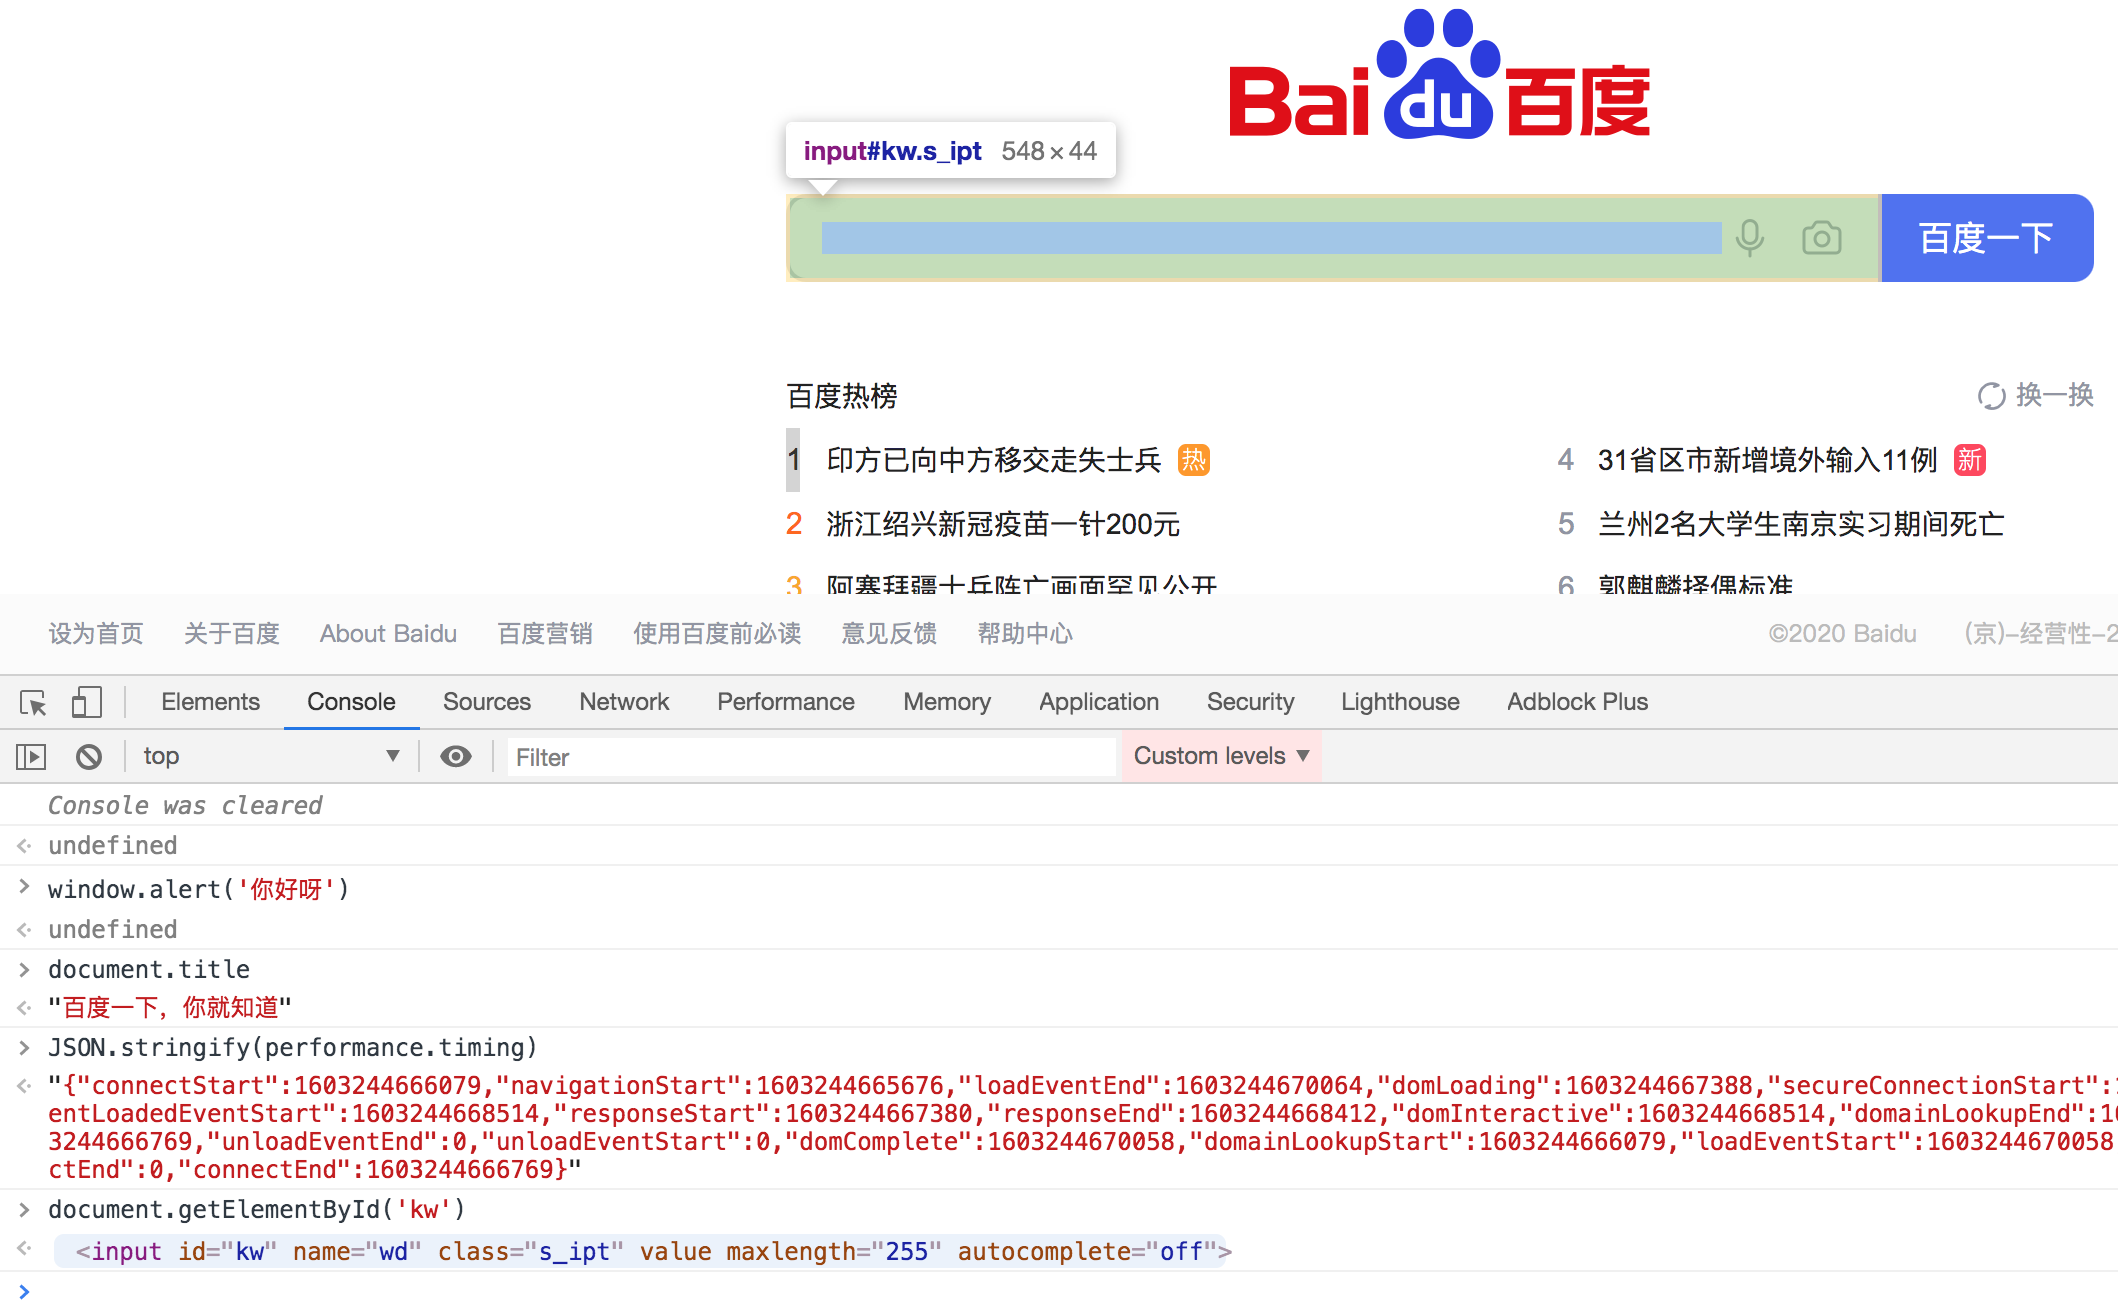Viewport: 2118px width, 1312px height.
Task: Click the Baidu logo
Action: pyautogui.click(x=1439, y=76)
